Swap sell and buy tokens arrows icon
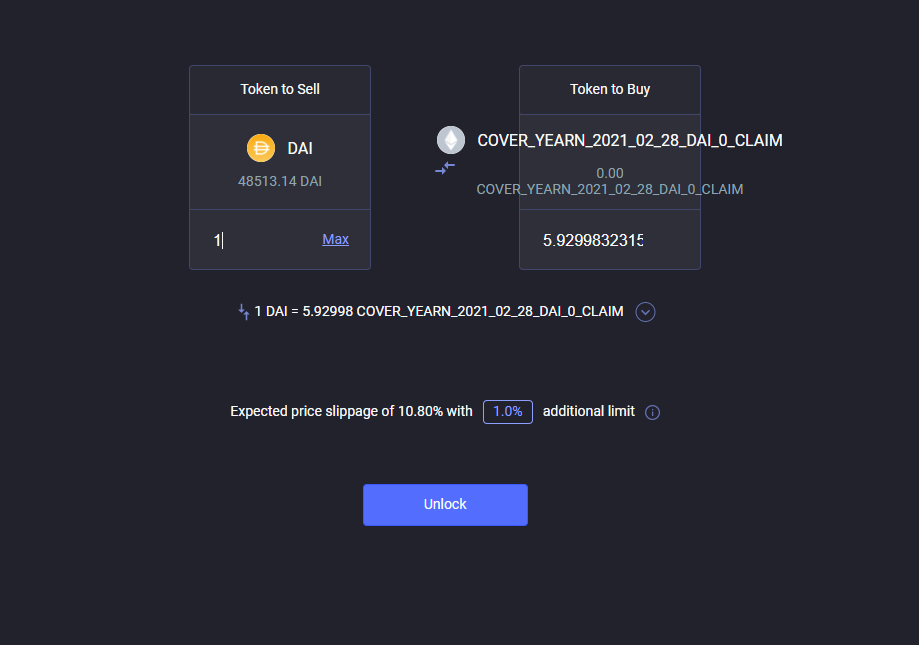The width and height of the screenshot is (919, 645). point(445,168)
